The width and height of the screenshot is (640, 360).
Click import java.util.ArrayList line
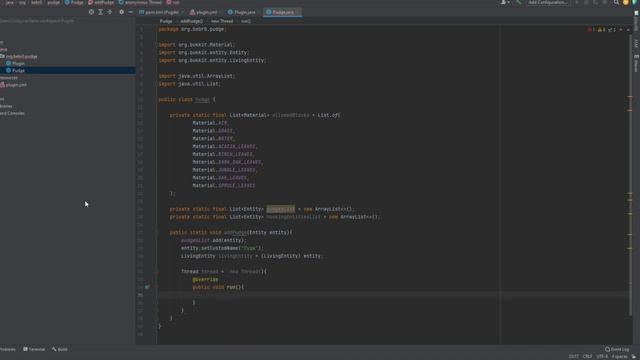tap(197, 76)
